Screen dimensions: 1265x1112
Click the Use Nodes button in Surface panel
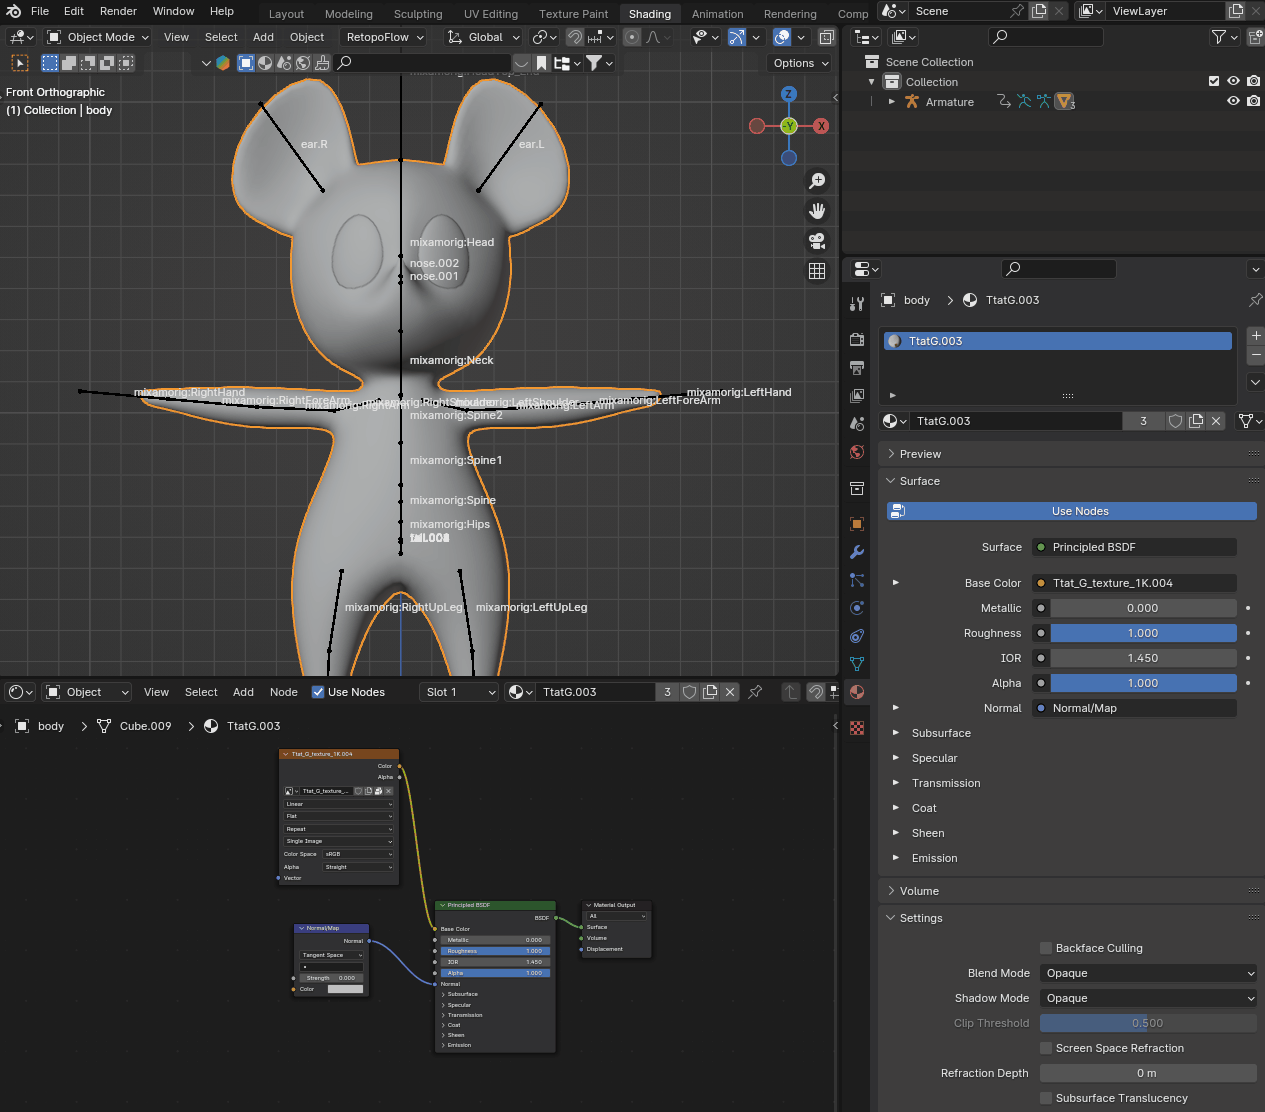[1071, 511]
